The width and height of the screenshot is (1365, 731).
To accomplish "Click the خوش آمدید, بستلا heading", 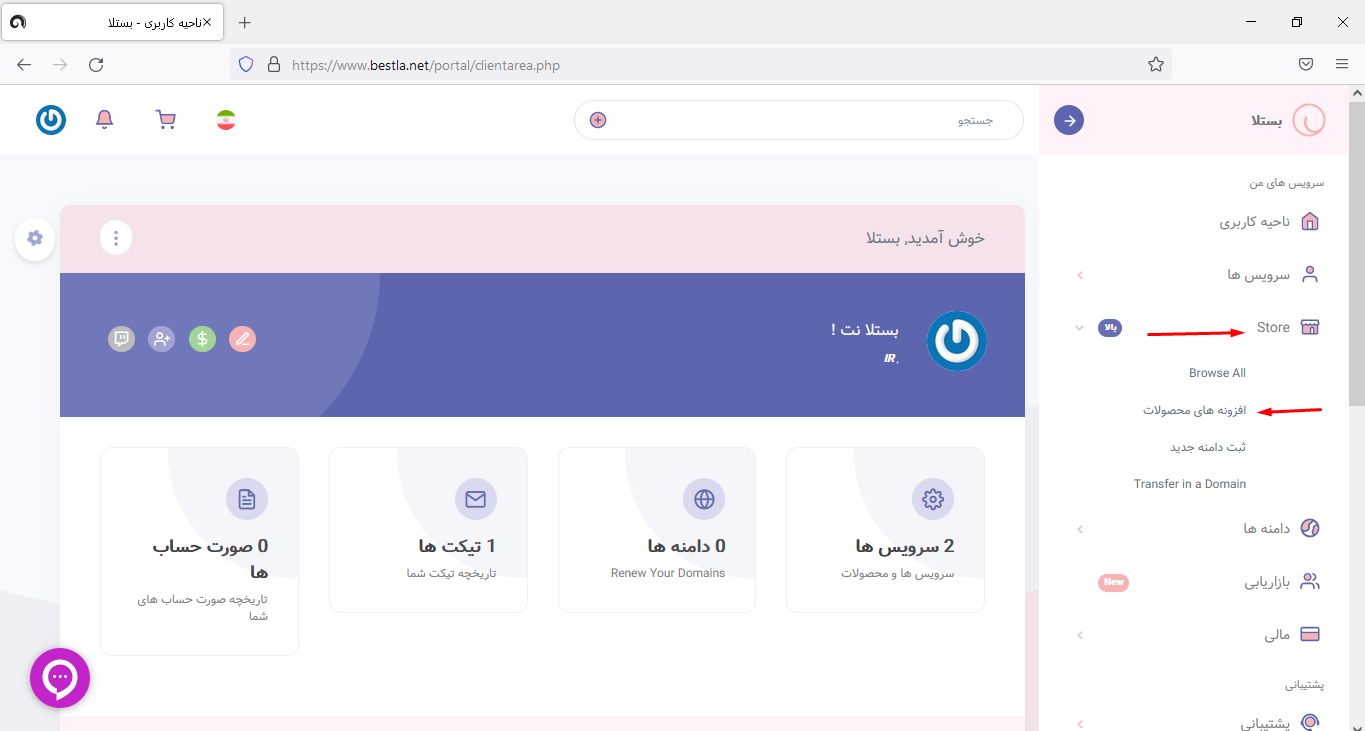I will click(925, 238).
